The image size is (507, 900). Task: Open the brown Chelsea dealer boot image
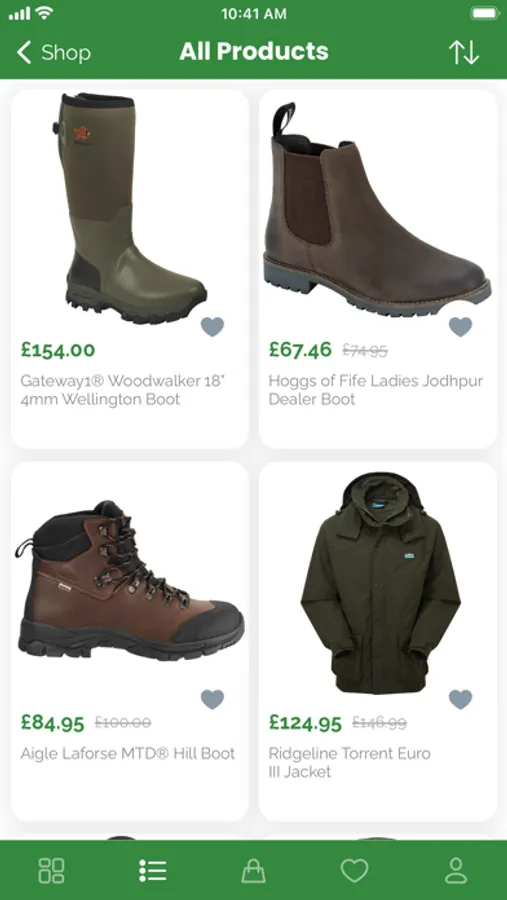click(x=377, y=210)
